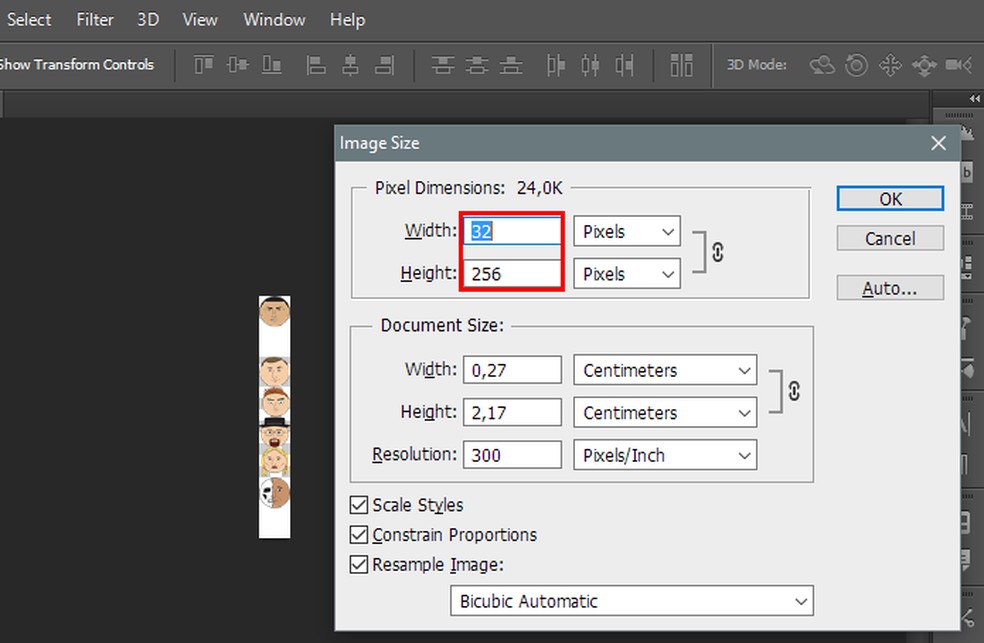This screenshot has width=984, height=643.
Task: Open the Filter menu
Action: coord(95,19)
